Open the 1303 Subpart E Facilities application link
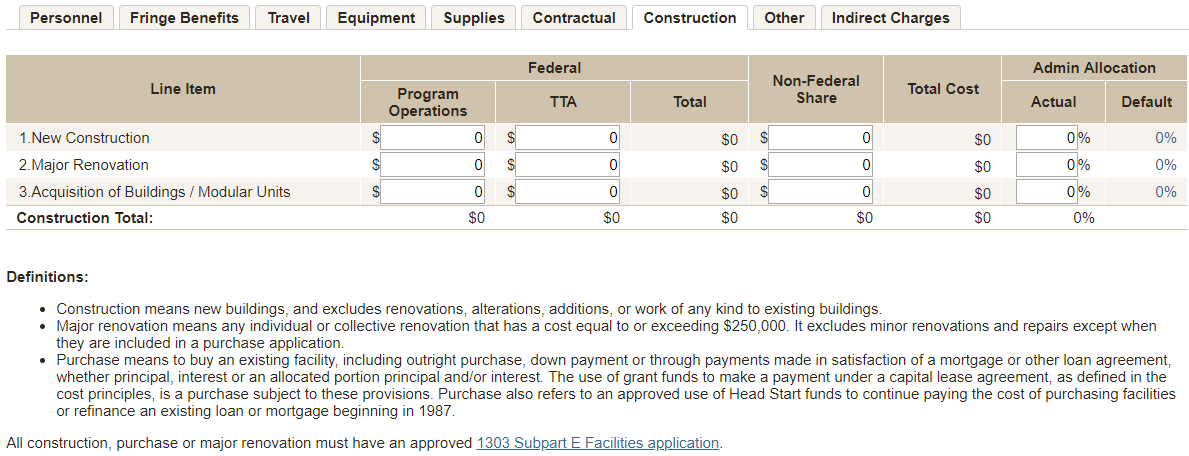 (x=597, y=443)
